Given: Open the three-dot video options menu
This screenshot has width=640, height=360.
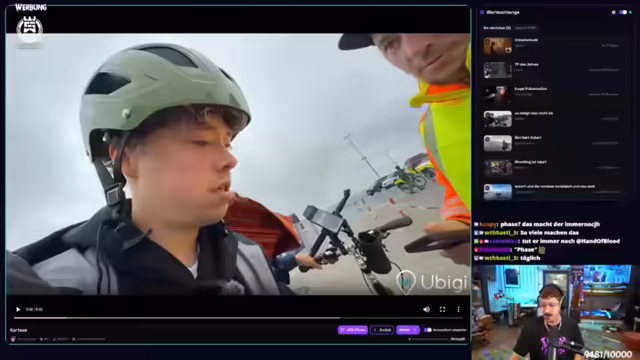Looking at the screenshot, I should (x=458, y=309).
